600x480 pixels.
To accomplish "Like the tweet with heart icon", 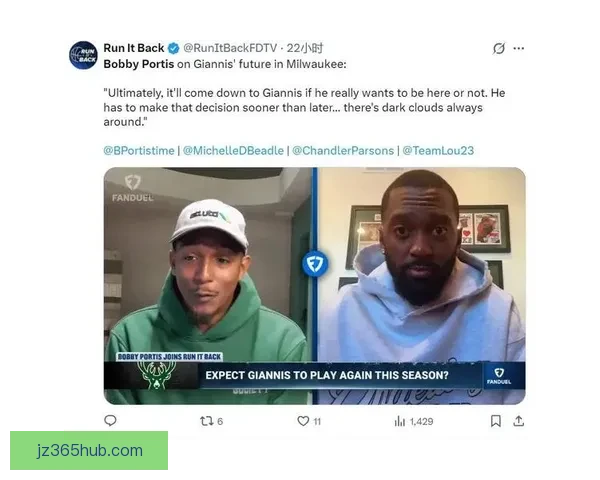I will (303, 421).
